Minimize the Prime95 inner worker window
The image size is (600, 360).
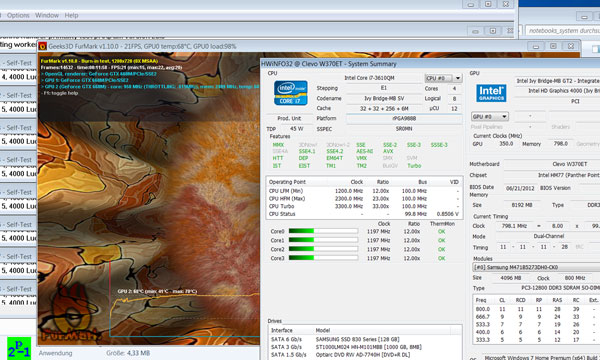(475, 31)
